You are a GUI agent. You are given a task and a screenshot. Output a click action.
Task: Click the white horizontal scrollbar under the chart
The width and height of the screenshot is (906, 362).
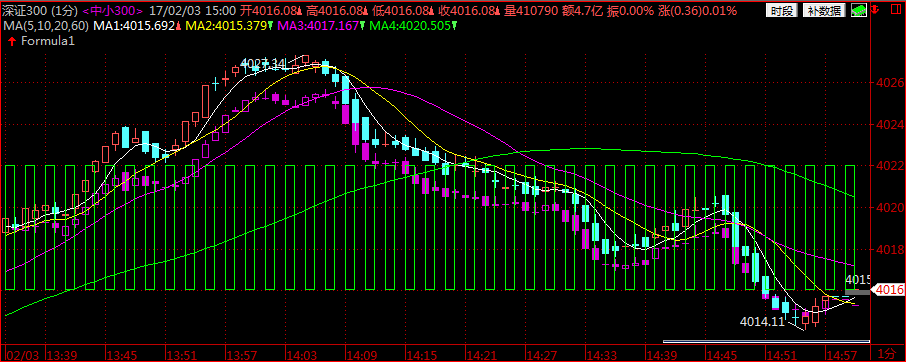click(766, 341)
